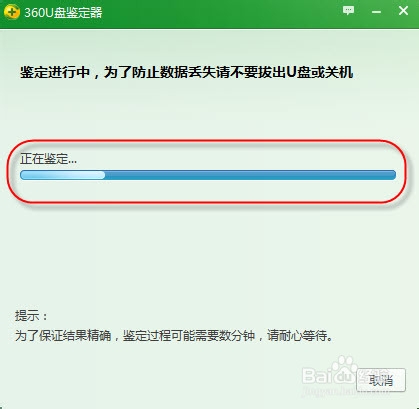The height and width of the screenshot is (409, 419).
Task: Click the Baidu watermark logo text
Action: click(x=328, y=376)
